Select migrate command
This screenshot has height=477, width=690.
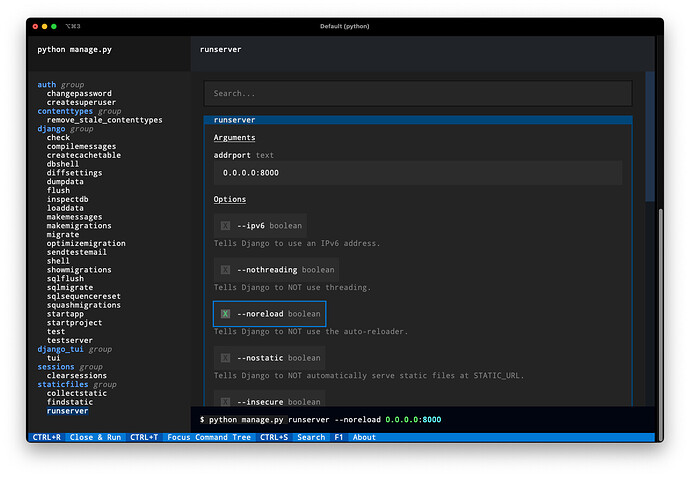click(63, 235)
